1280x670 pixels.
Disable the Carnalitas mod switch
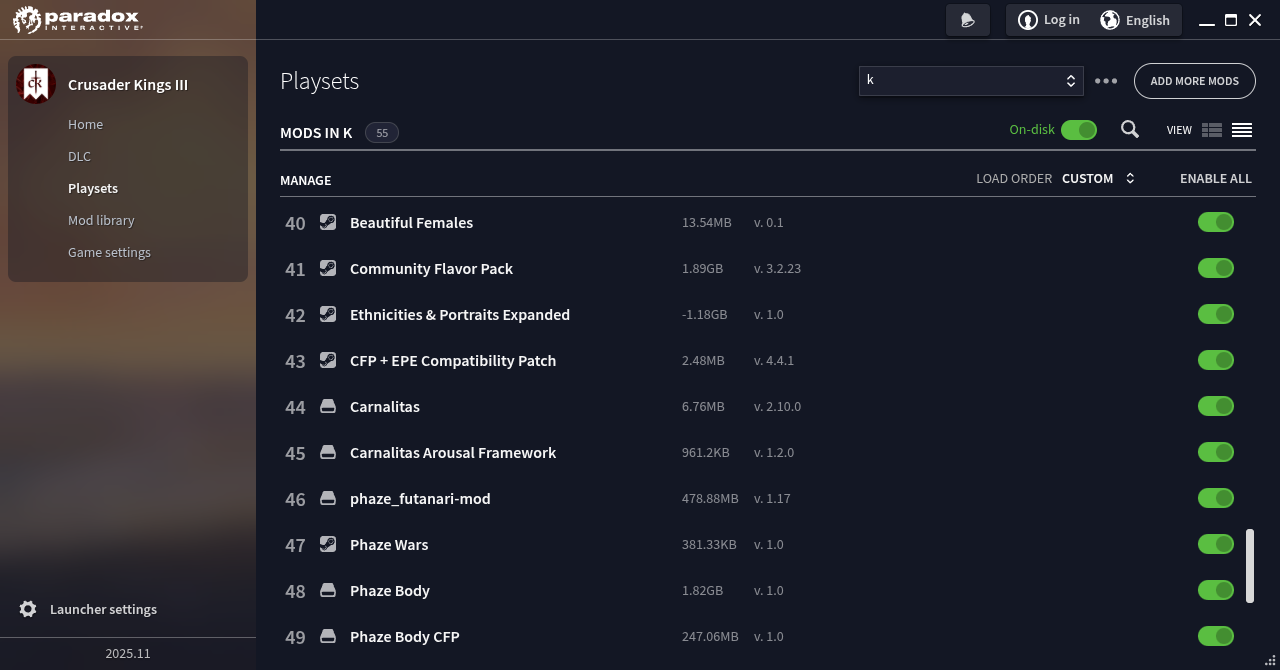pyautogui.click(x=1216, y=406)
